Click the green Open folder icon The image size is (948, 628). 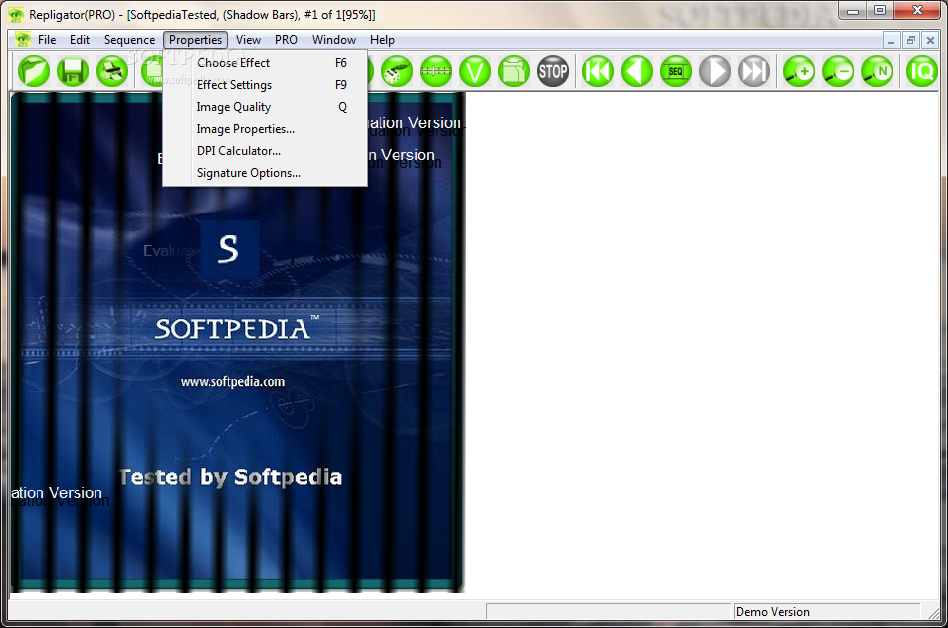click(34, 71)
